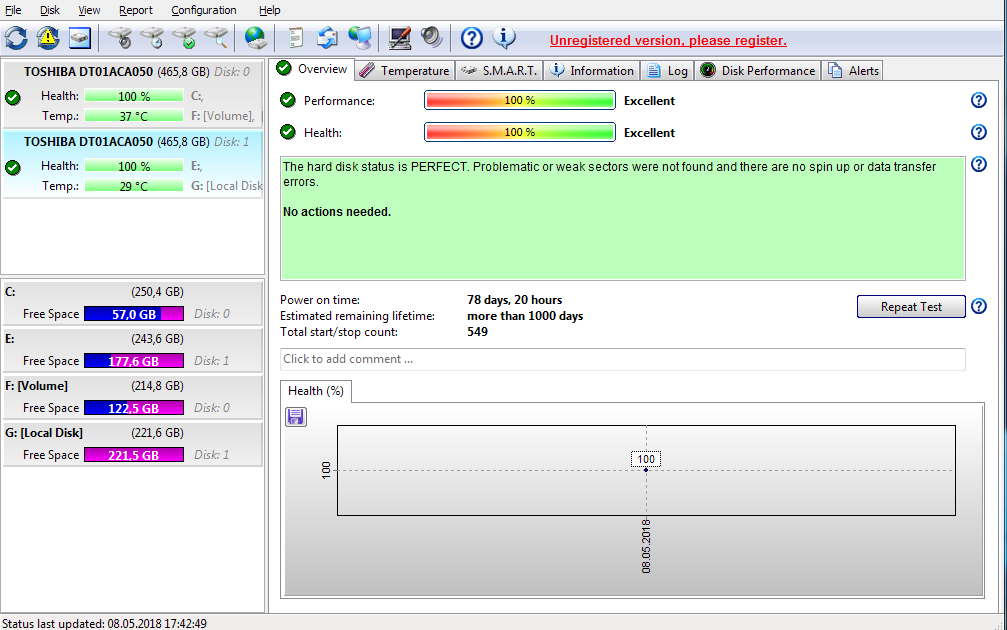
Task: Click the disk with green checkmark icon
Action: [184, 38]
